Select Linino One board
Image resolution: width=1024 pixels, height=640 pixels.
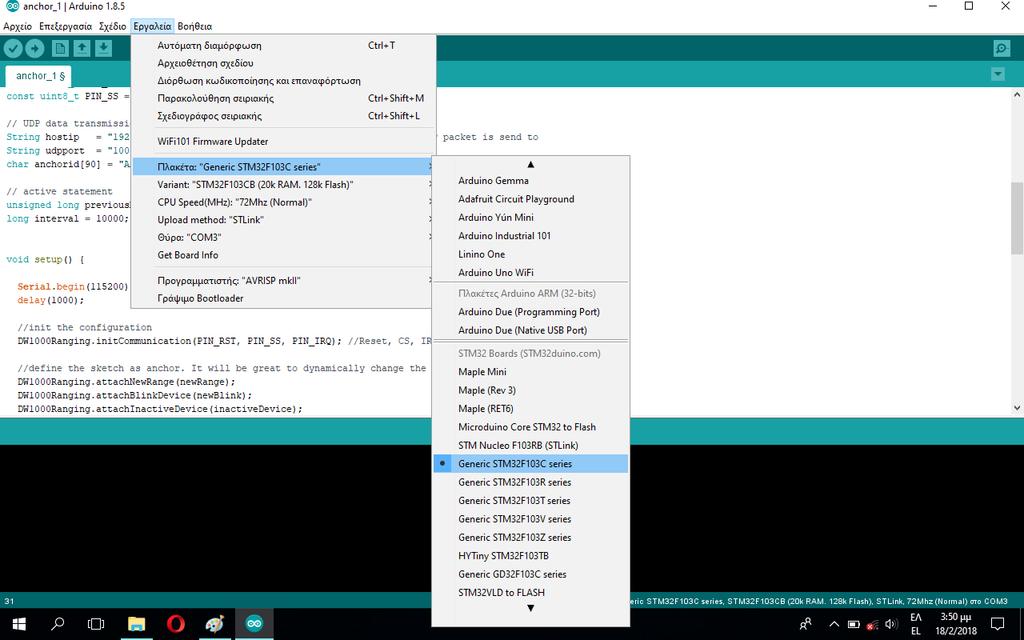tap(530, 253)
